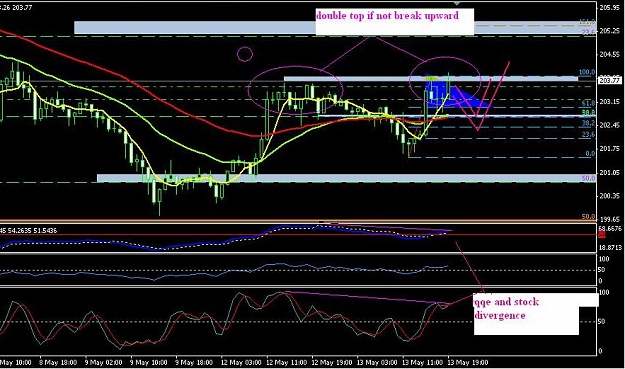
Task: Select the Fibonacci 0.0 level label
Action: click(590, 154)
